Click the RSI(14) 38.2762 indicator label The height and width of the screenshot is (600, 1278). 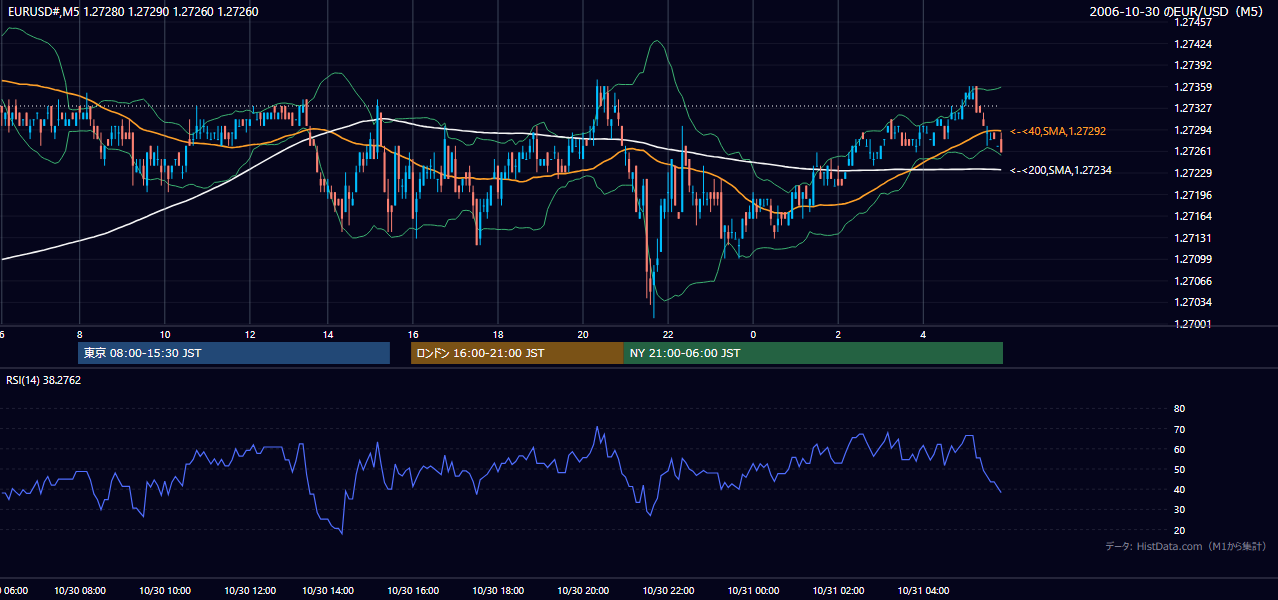click(x=44, y=380)
